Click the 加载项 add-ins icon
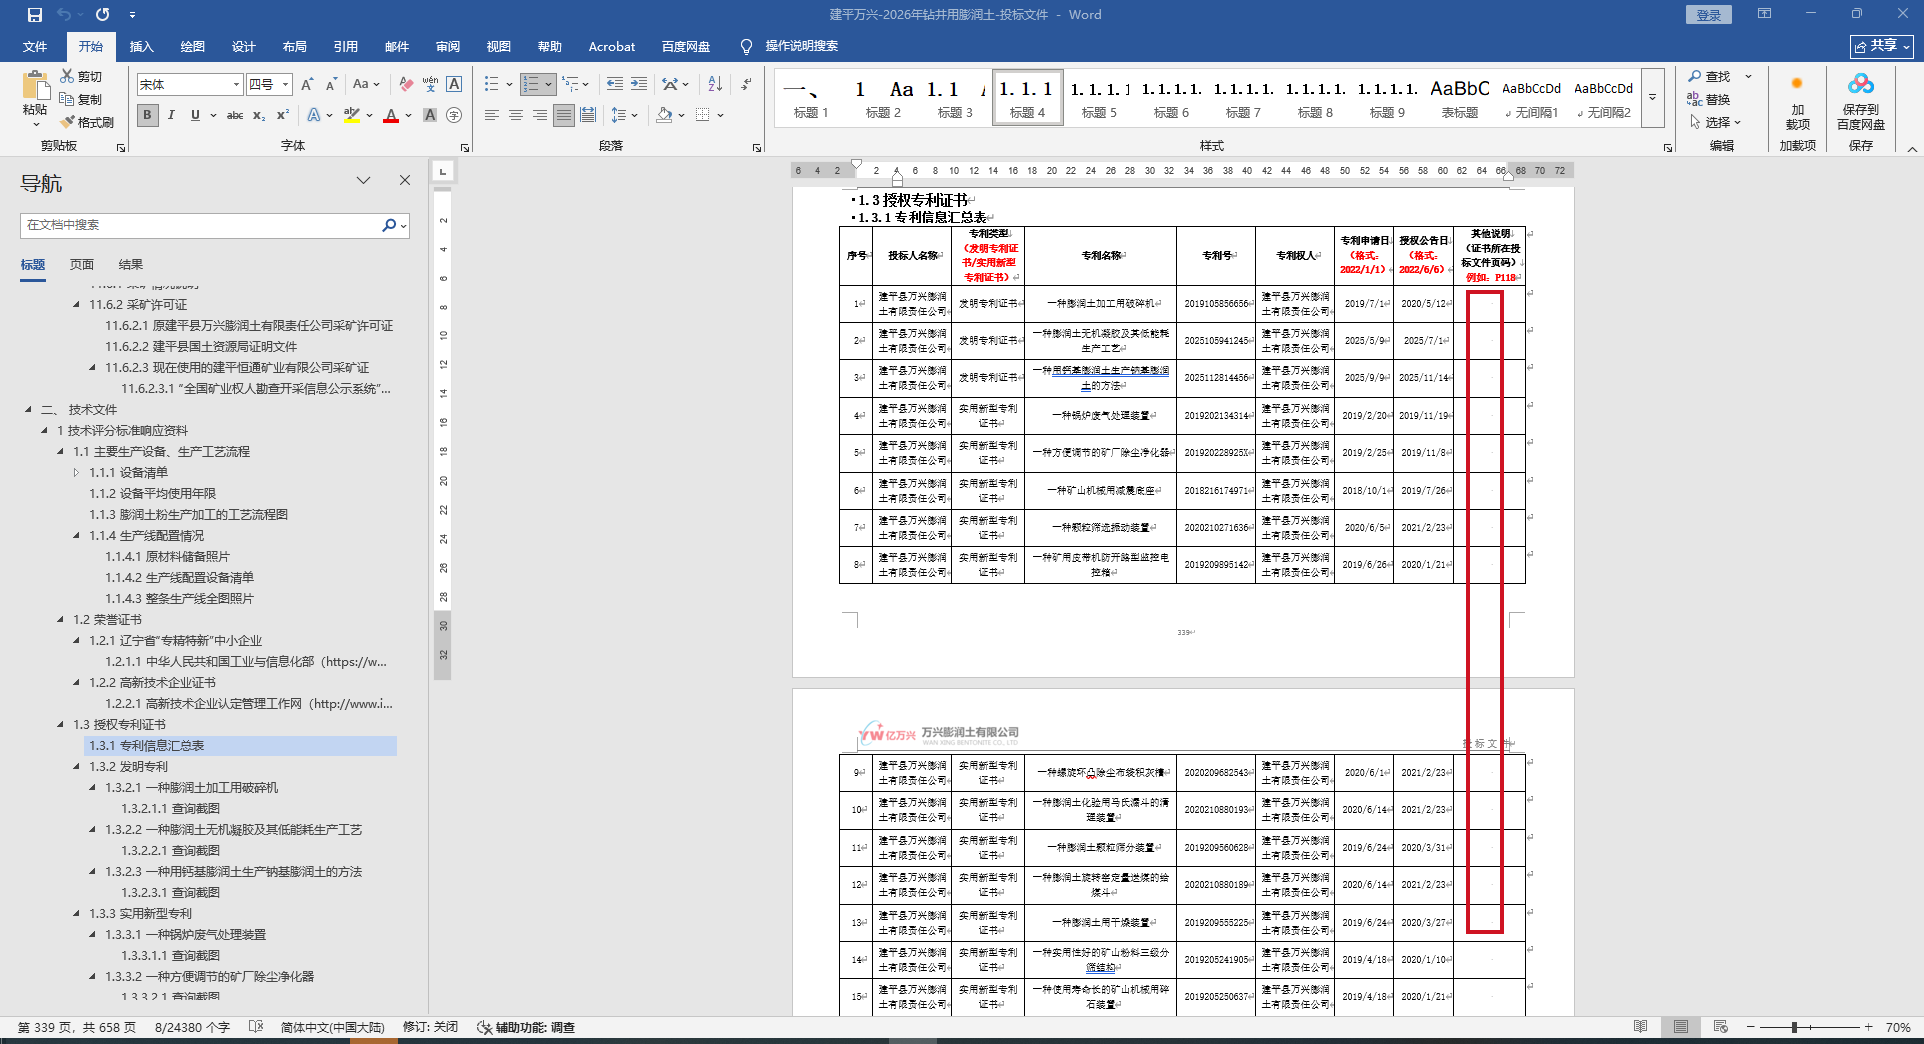Image resolution: width=1924 pixels, height=1044 pixels. tap(1797, 102)
